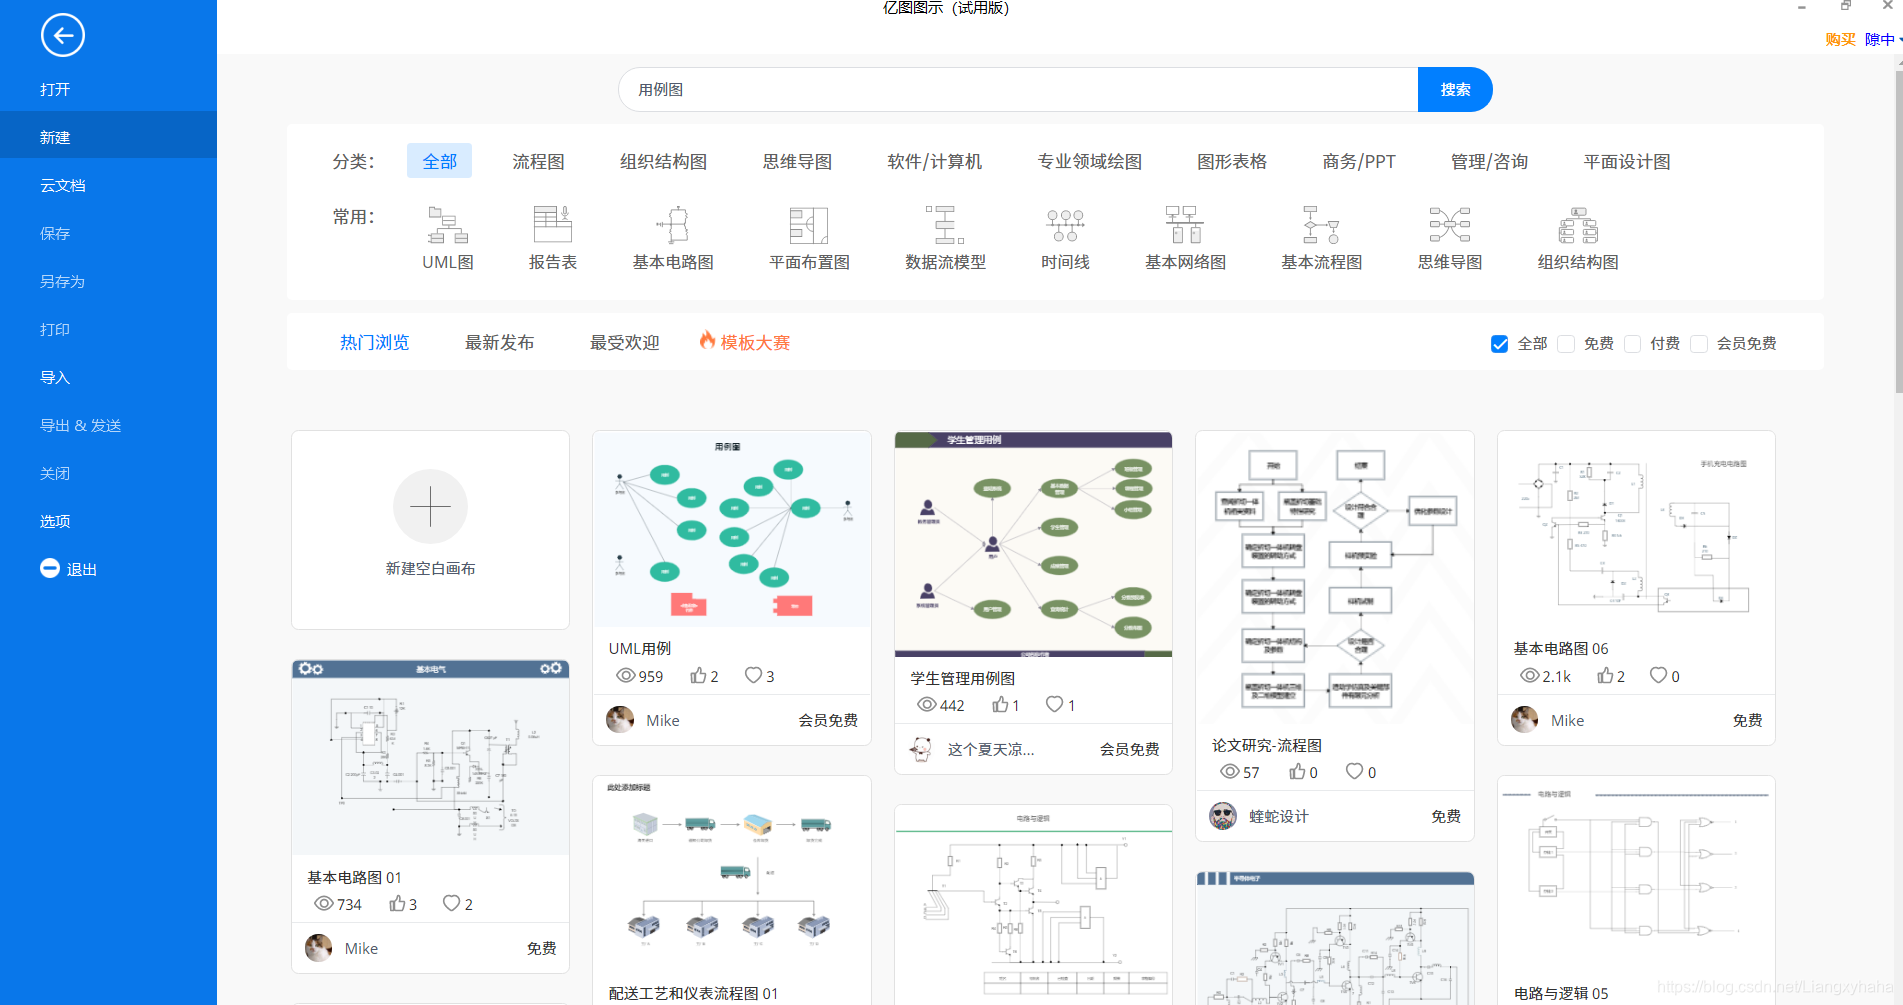The width and height of the screenshot is (1903, 1005).
Task: Select the 数据流模型 template icon
Action: [945, 225]
